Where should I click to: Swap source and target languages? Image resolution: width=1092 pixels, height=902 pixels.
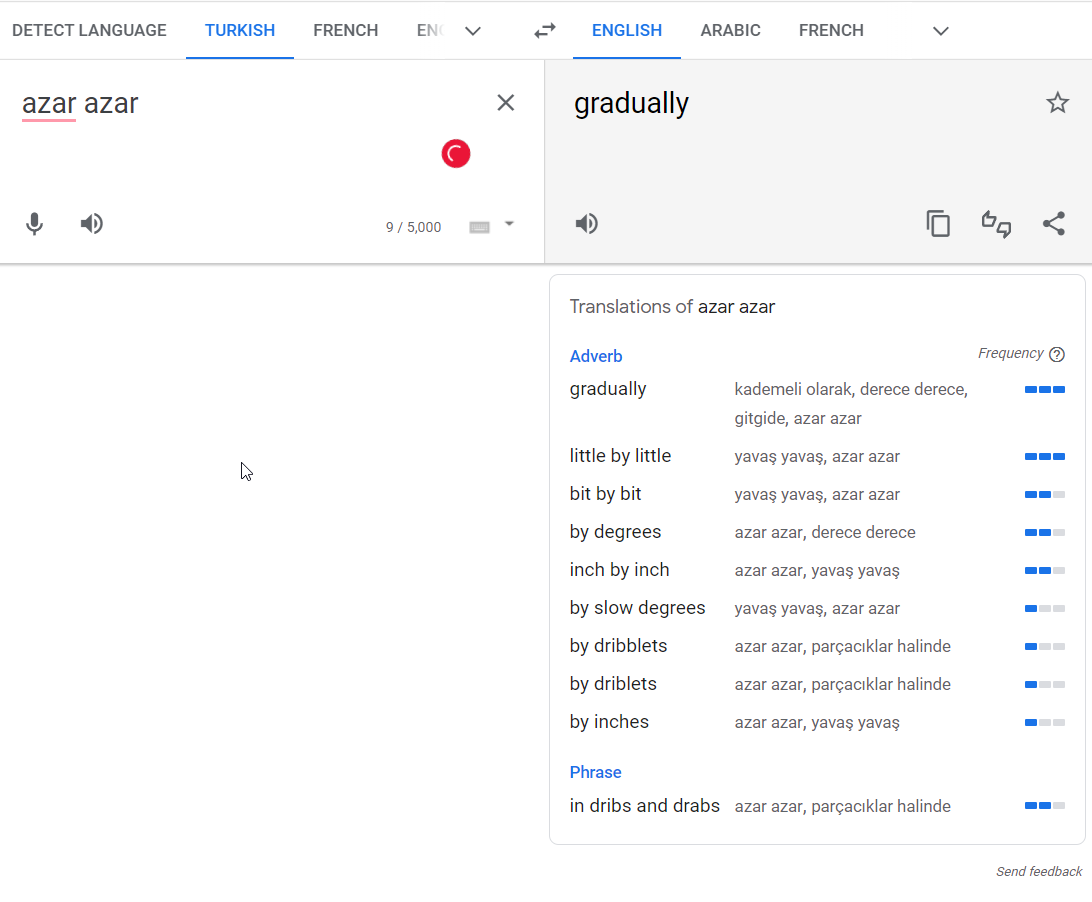(x=544, y=31)
